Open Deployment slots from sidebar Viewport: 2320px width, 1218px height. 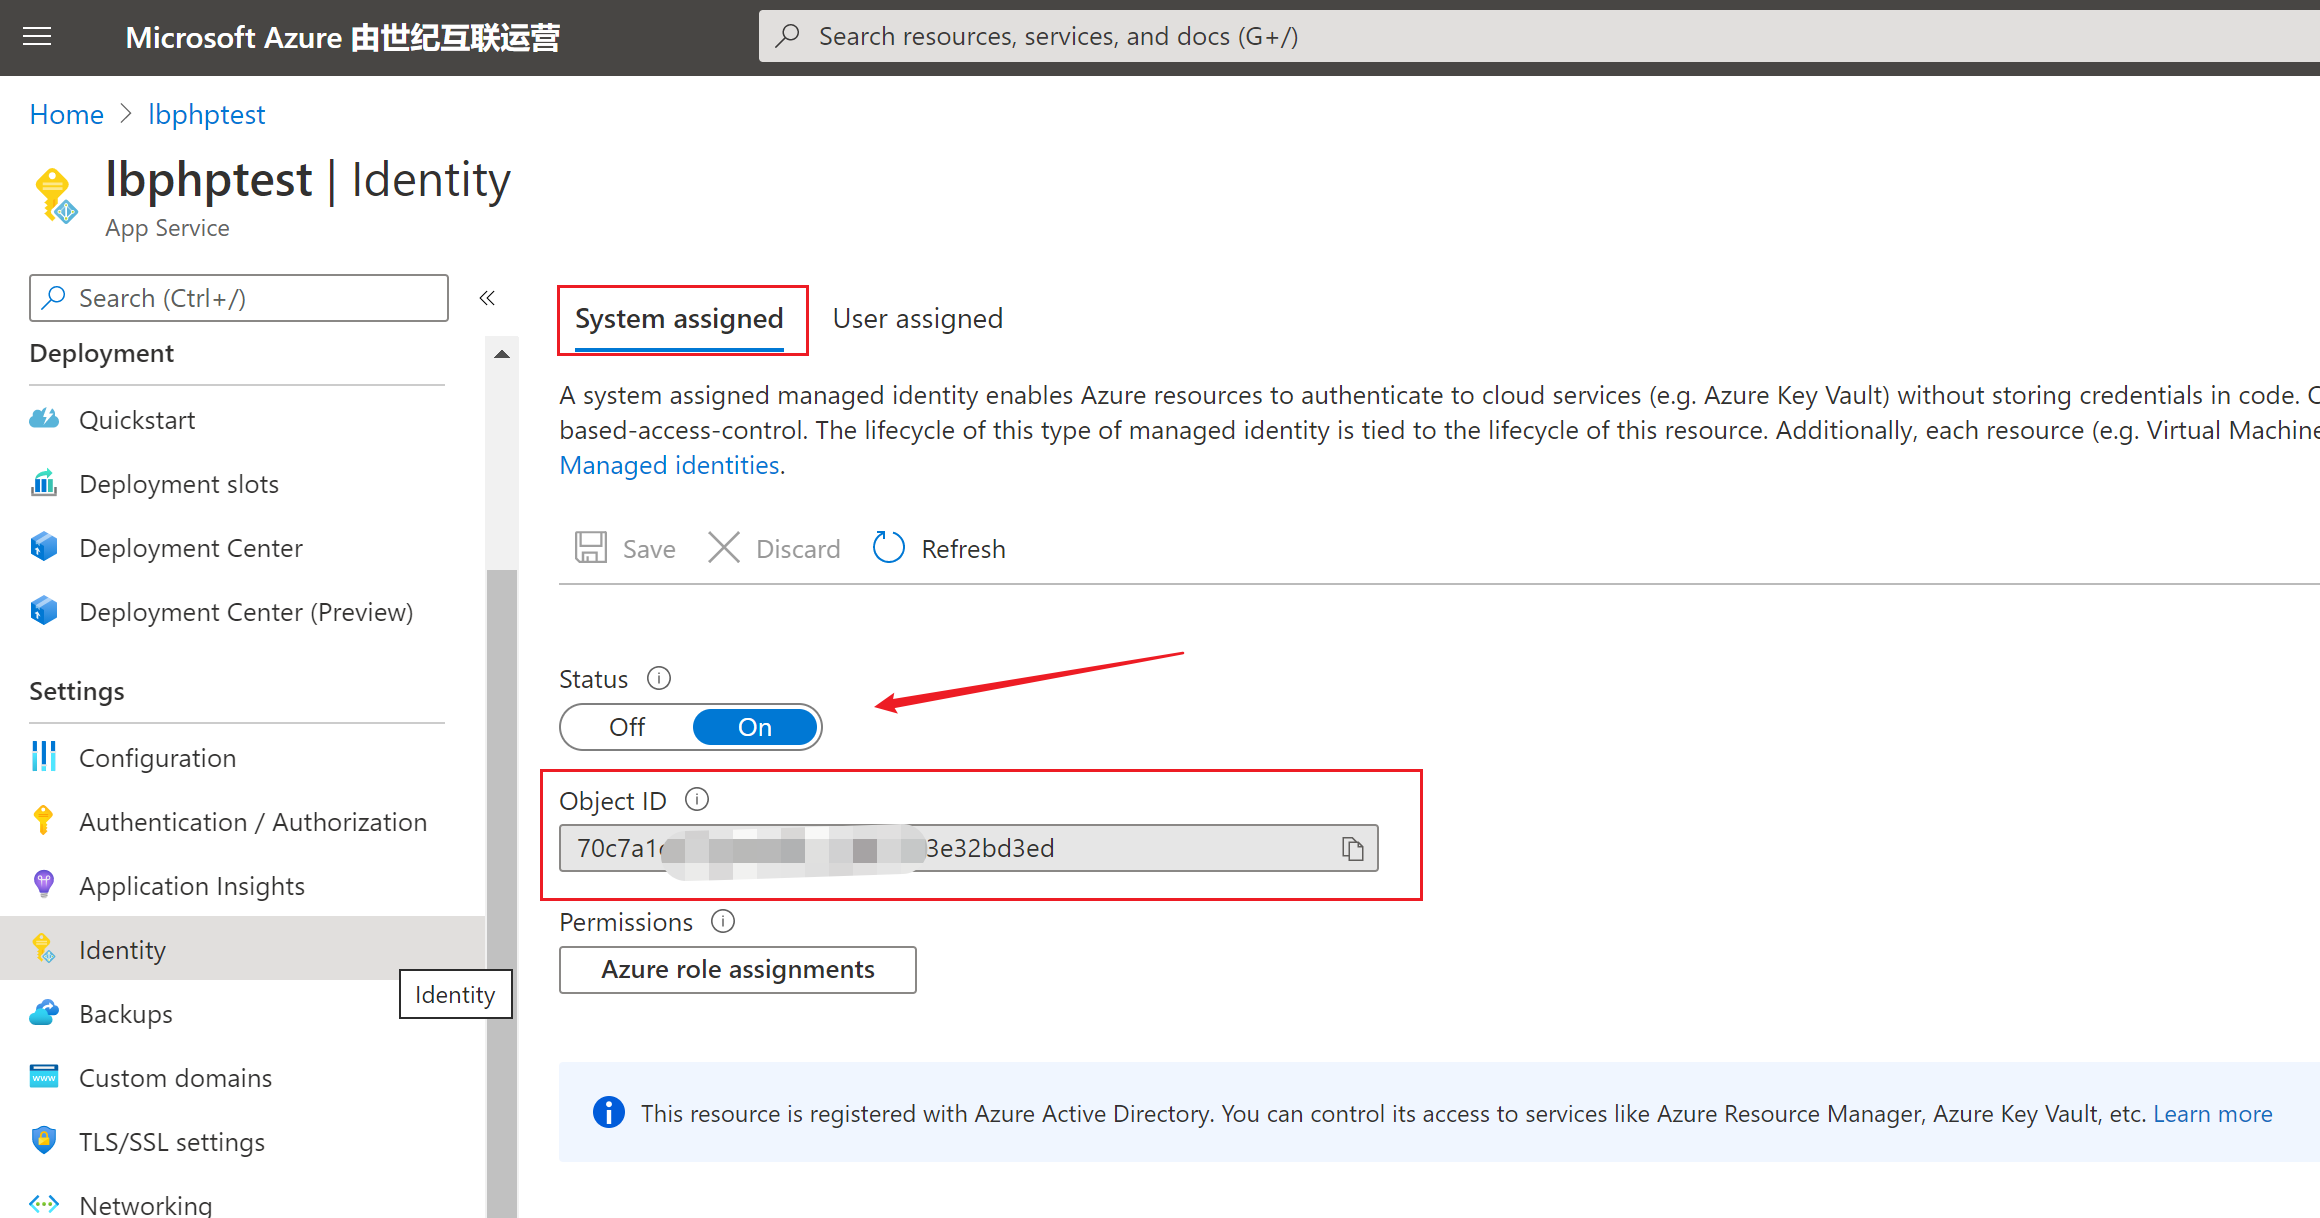coord(178,484)
